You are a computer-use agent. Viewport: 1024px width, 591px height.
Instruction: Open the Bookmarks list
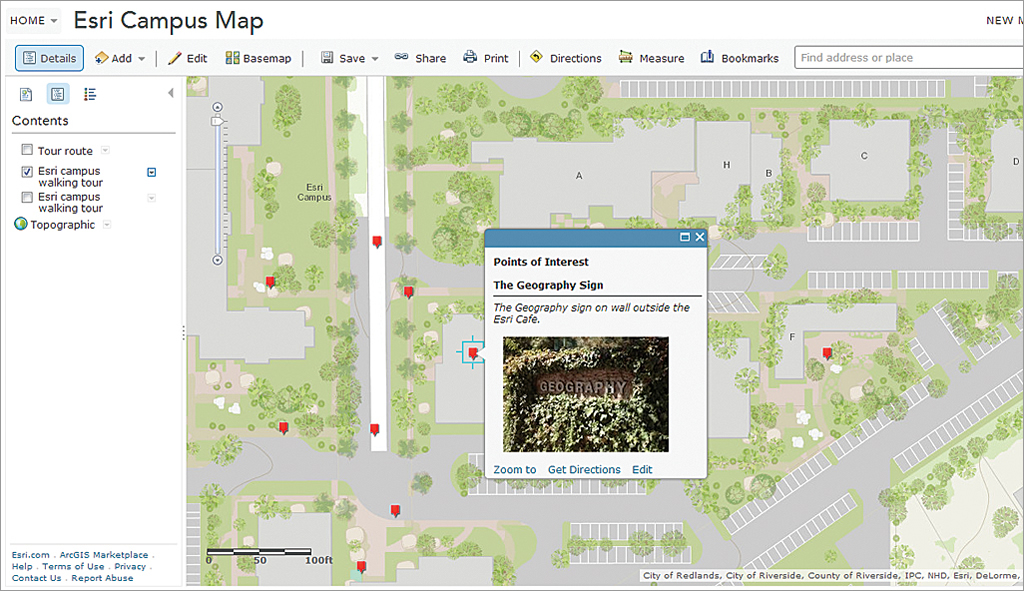[x=739, y=58]
